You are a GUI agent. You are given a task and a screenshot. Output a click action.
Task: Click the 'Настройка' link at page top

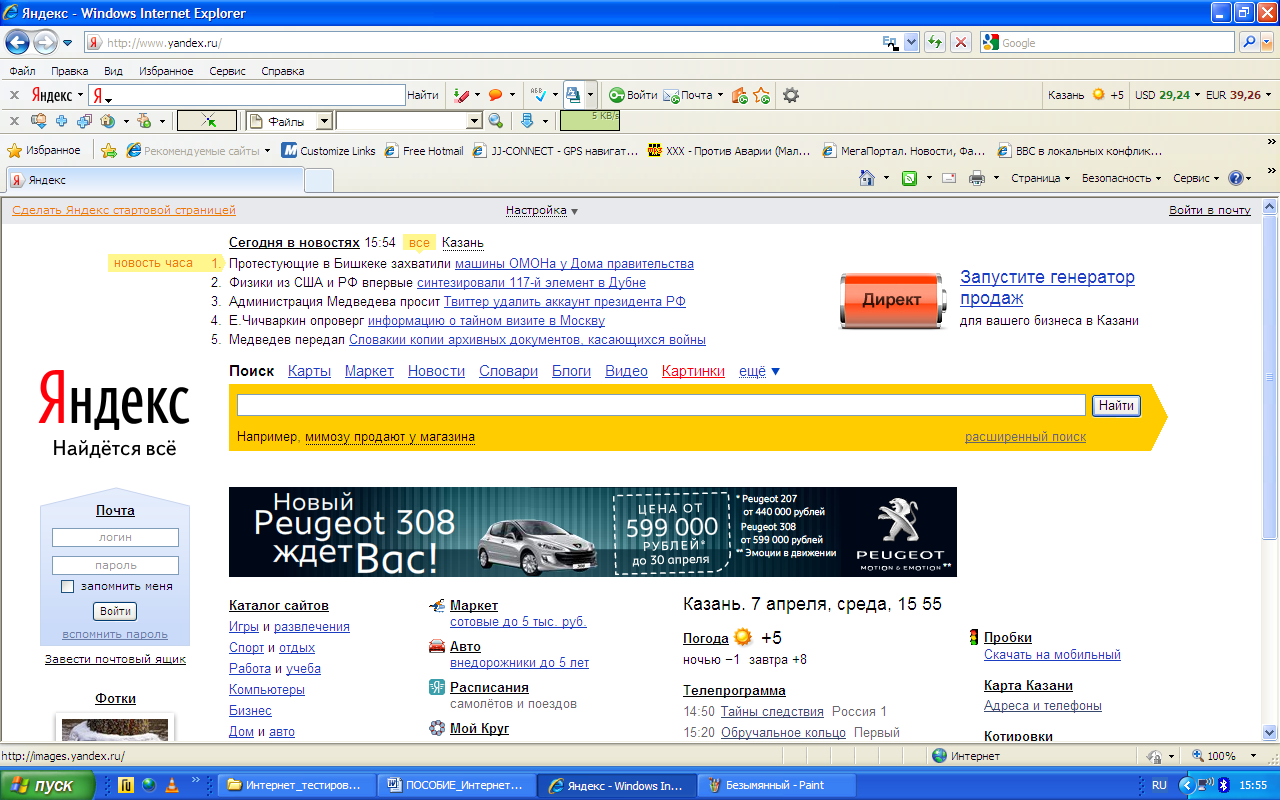pos(536,210)
